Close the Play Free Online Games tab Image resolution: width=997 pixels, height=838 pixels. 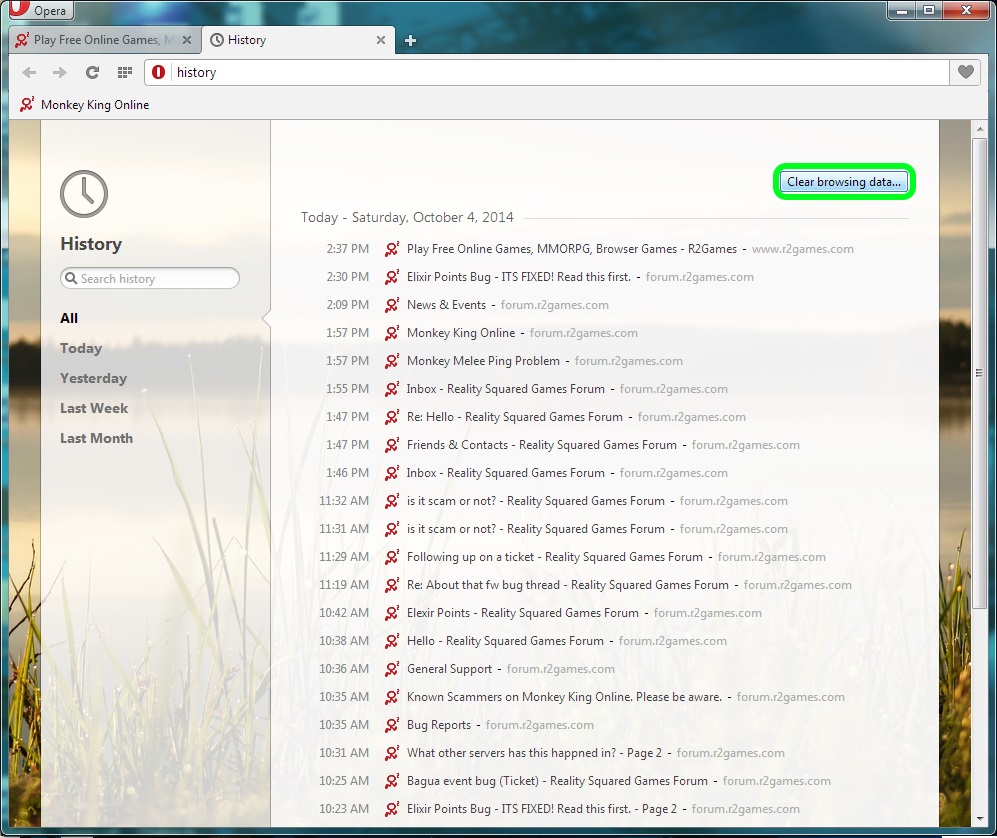pyautogui.click(x=186, y=41)
